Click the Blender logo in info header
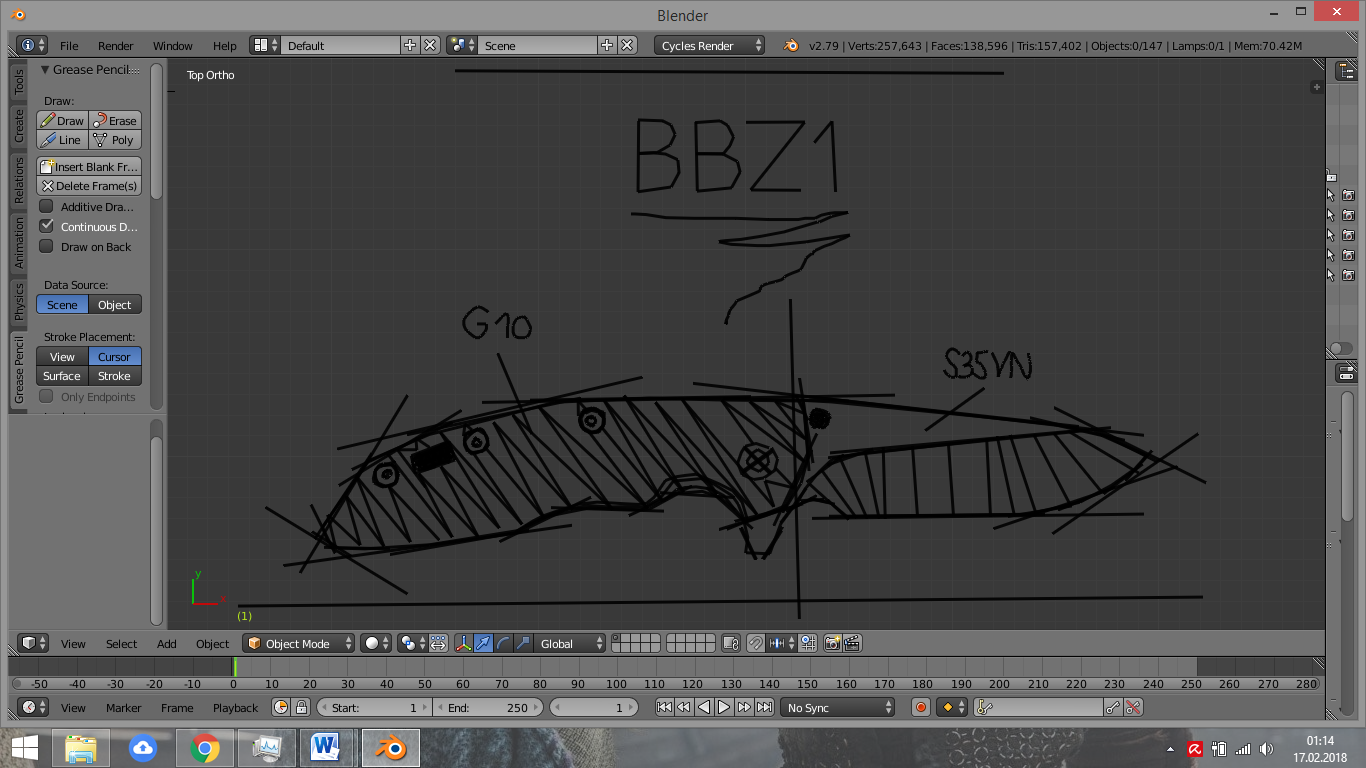This screenshot has width=1366, height=768. [790, 46]
